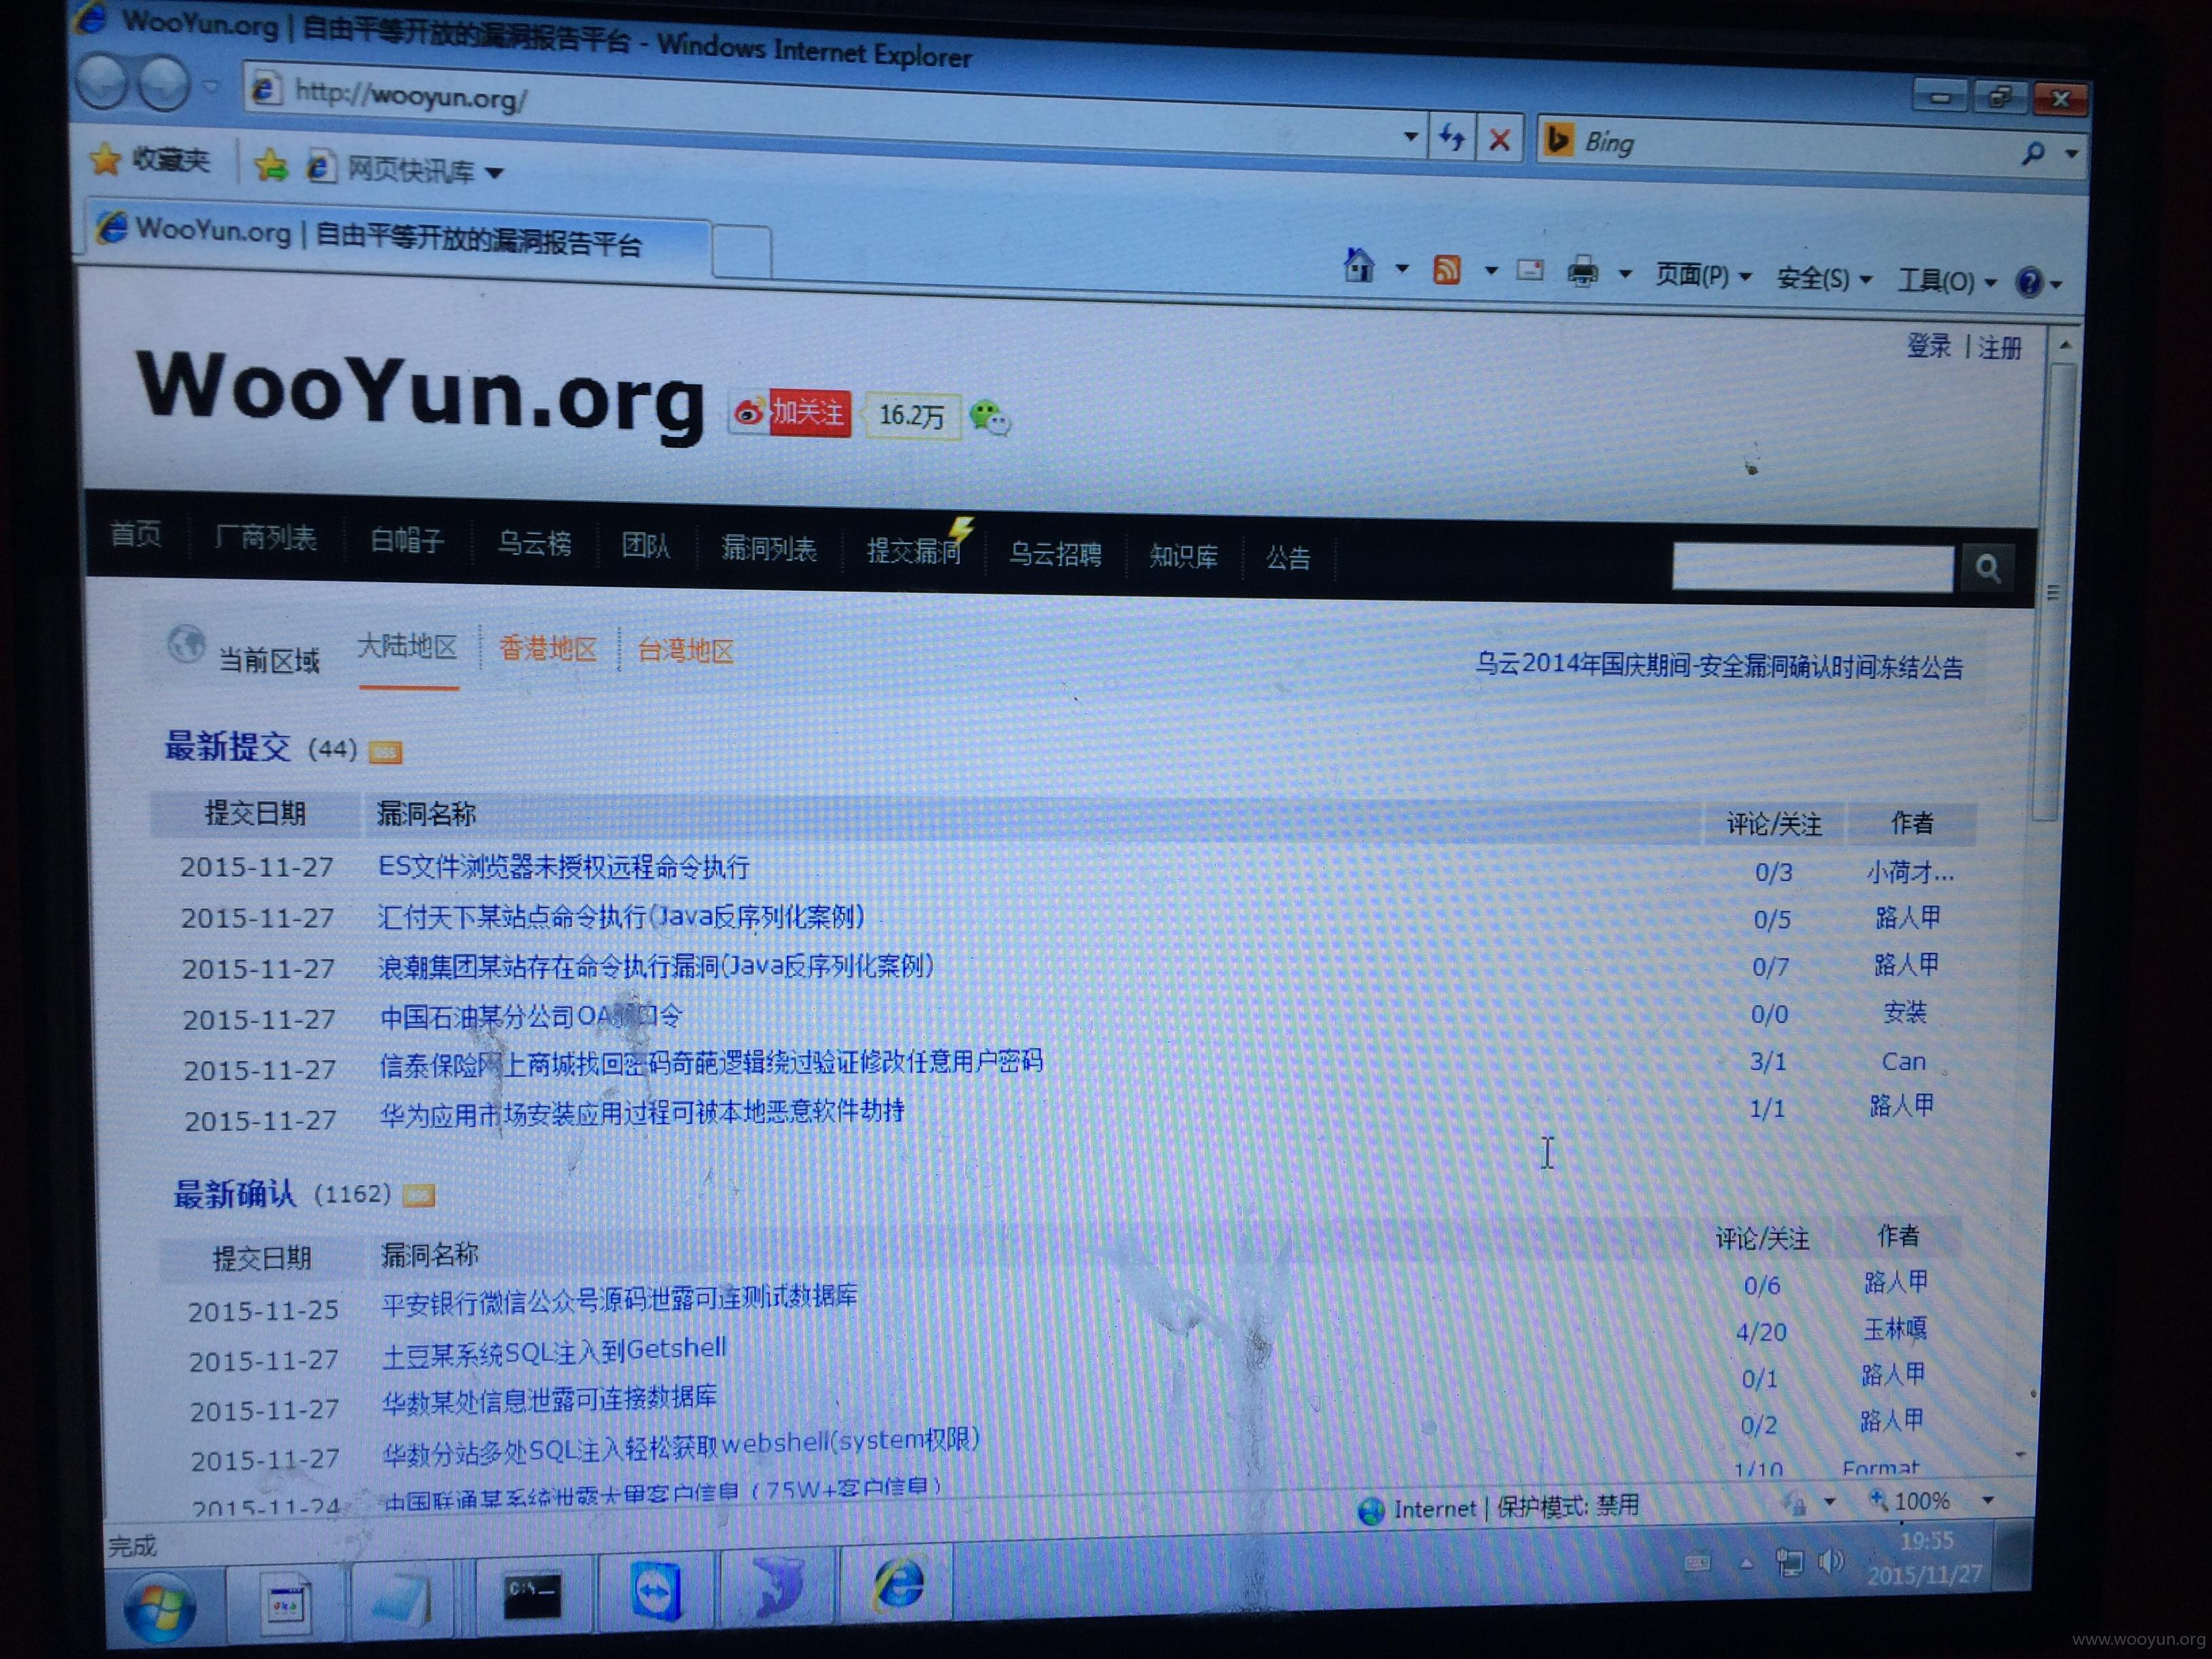Expand the address bar history dropdown
Screen dimensions: 2212x1659
(x=1410, y=136)
